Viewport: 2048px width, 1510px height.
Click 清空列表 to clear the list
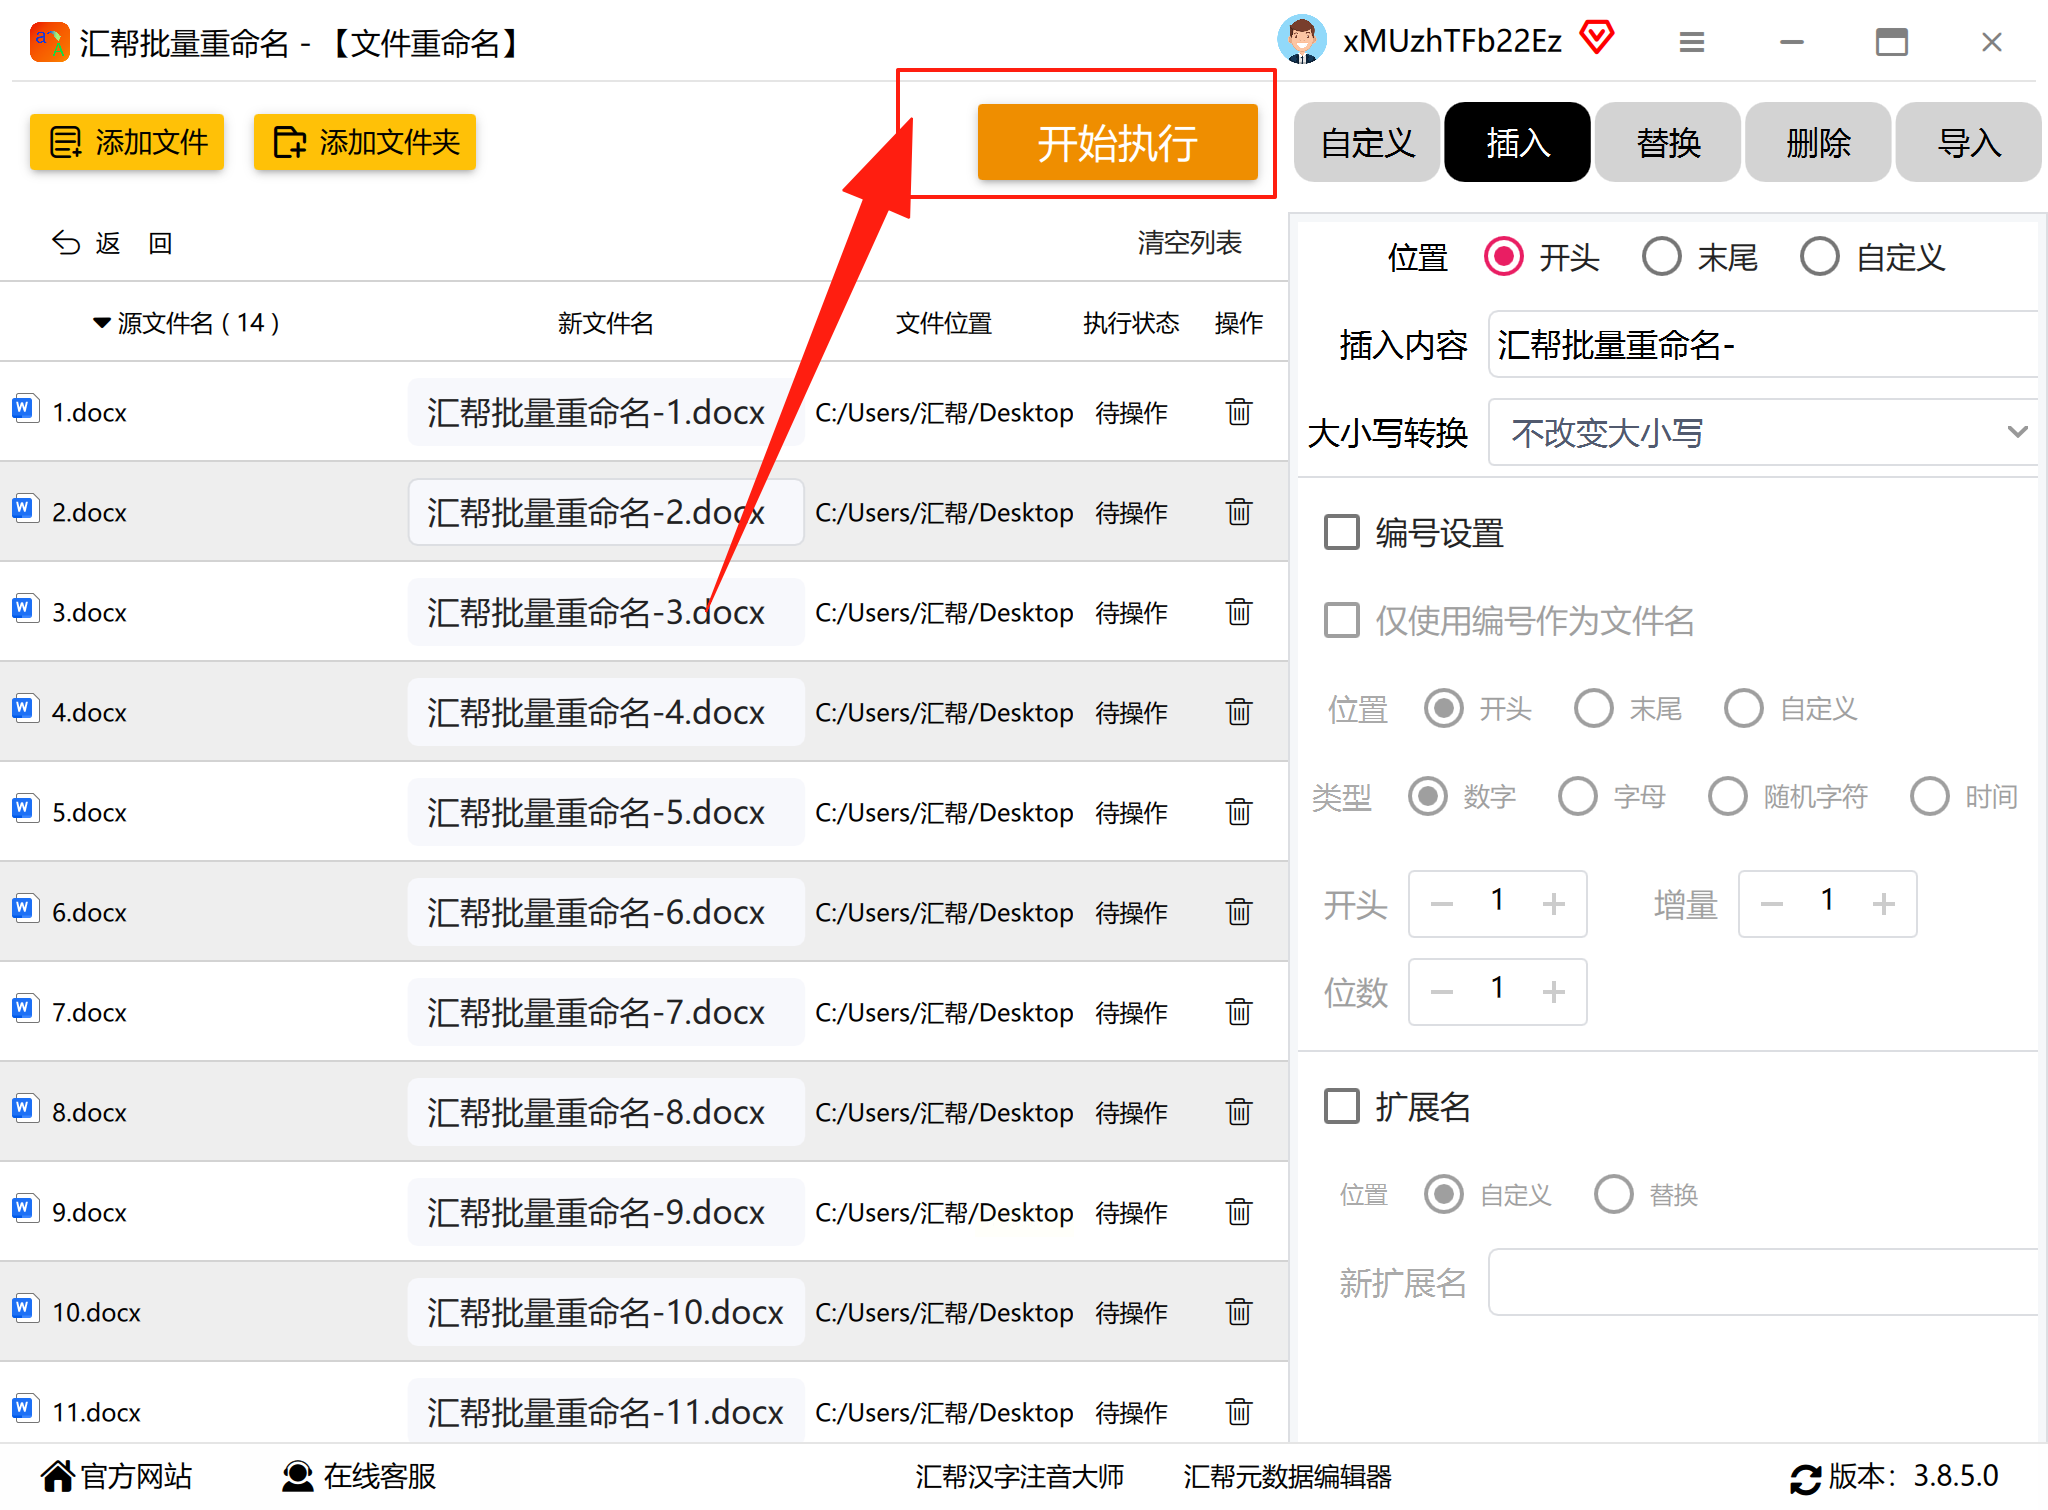(1189, 242)
